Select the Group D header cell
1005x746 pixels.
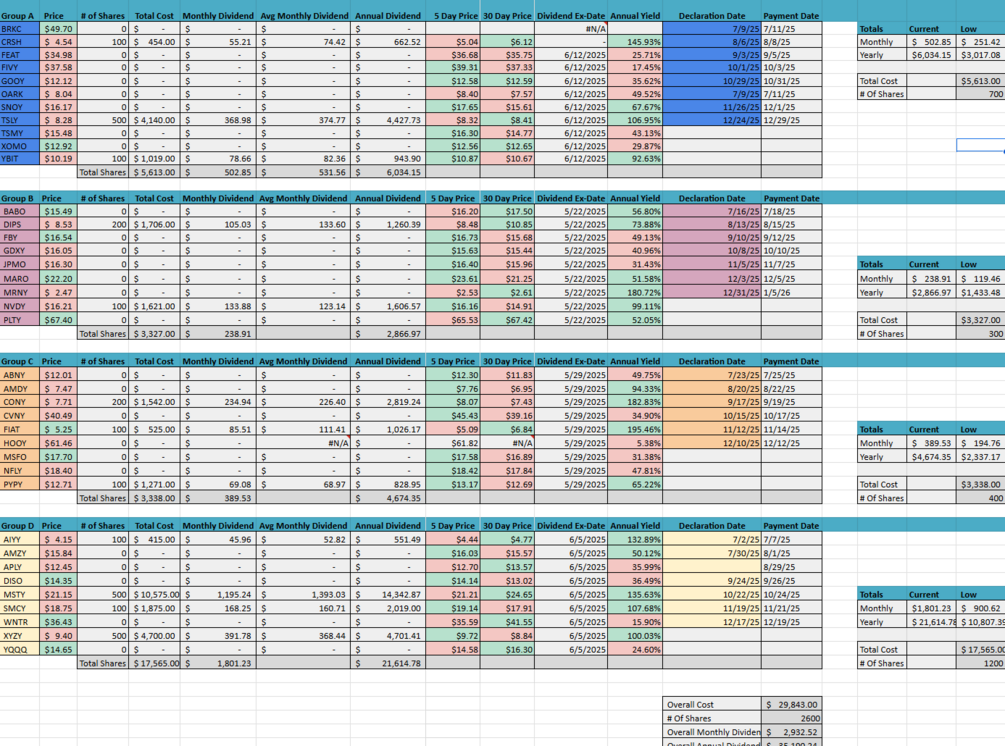point(20,526)
